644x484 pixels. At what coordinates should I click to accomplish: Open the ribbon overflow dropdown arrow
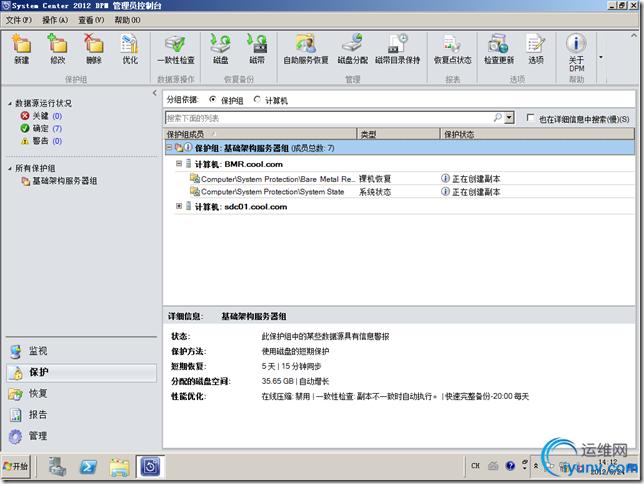coord(600,57)
